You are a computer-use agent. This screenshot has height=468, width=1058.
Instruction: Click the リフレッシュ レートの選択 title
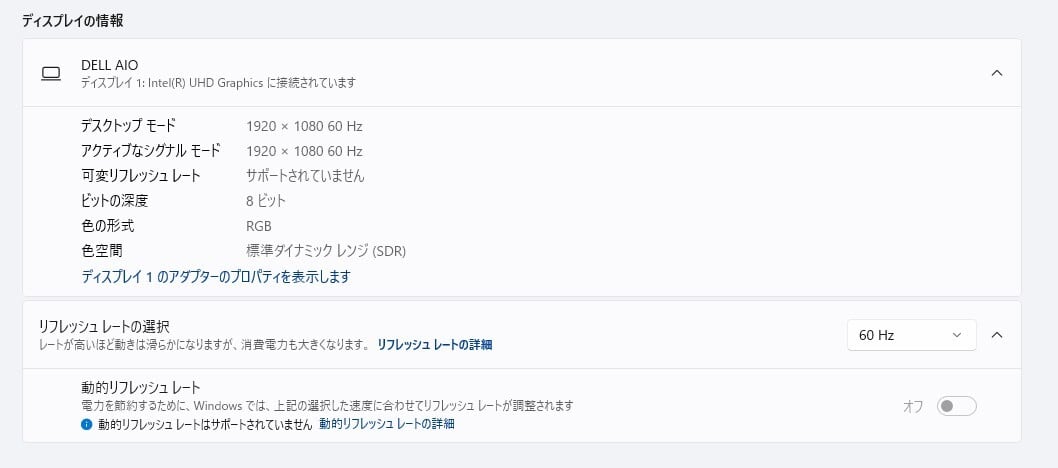coord(104,326)
